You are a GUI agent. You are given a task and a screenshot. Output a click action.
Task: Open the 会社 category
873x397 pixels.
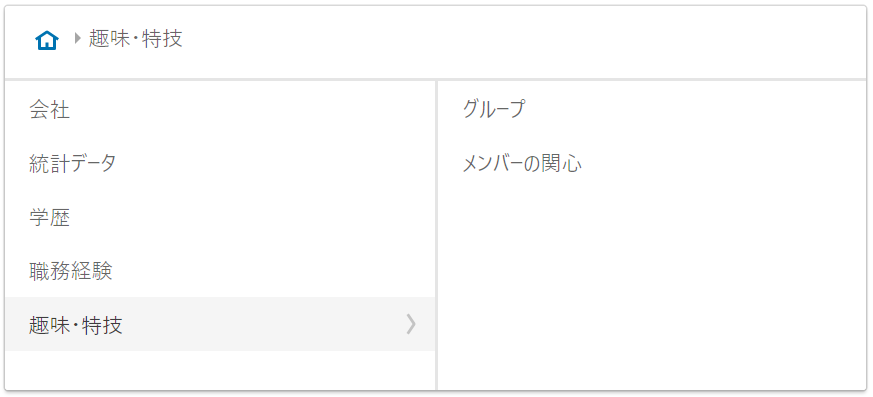(x=220, y=110)
